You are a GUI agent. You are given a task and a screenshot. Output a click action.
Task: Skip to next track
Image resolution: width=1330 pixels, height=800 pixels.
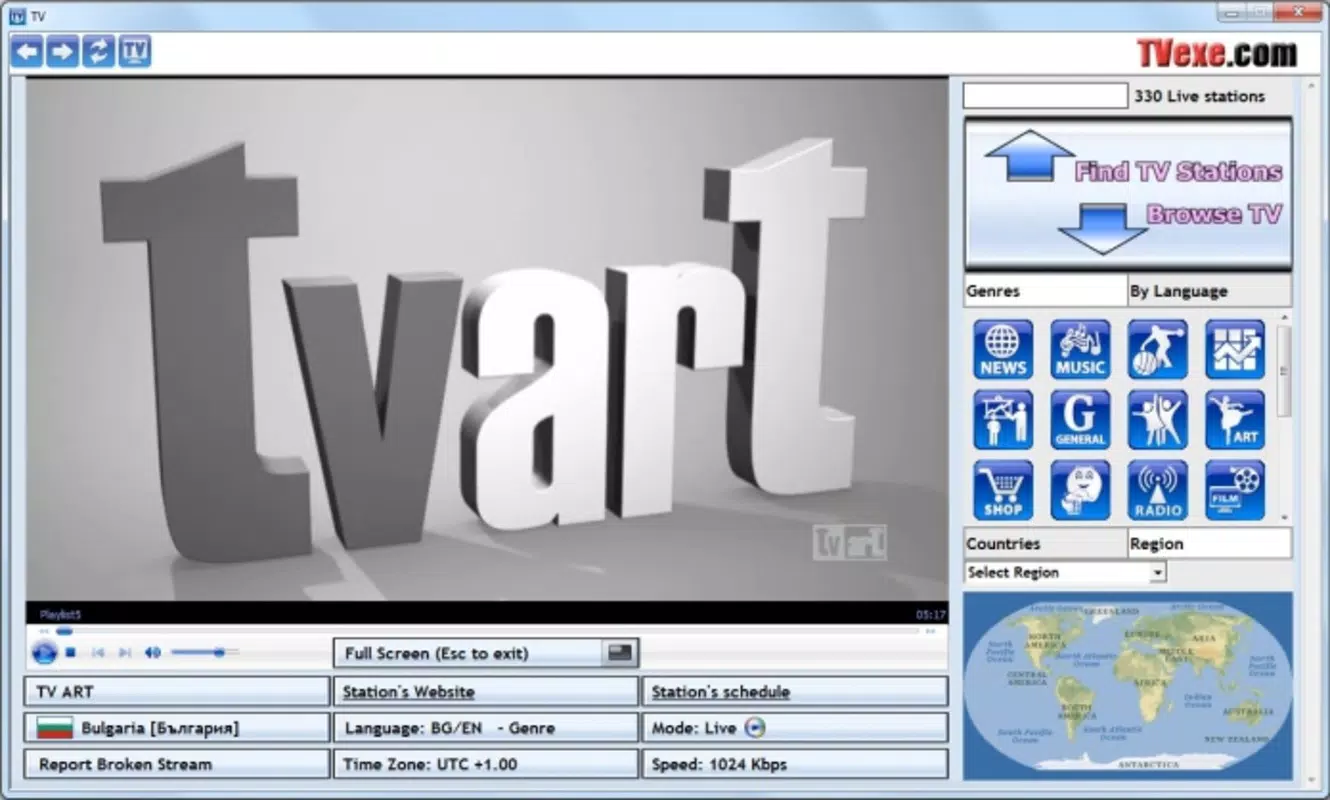pos(125,652)
